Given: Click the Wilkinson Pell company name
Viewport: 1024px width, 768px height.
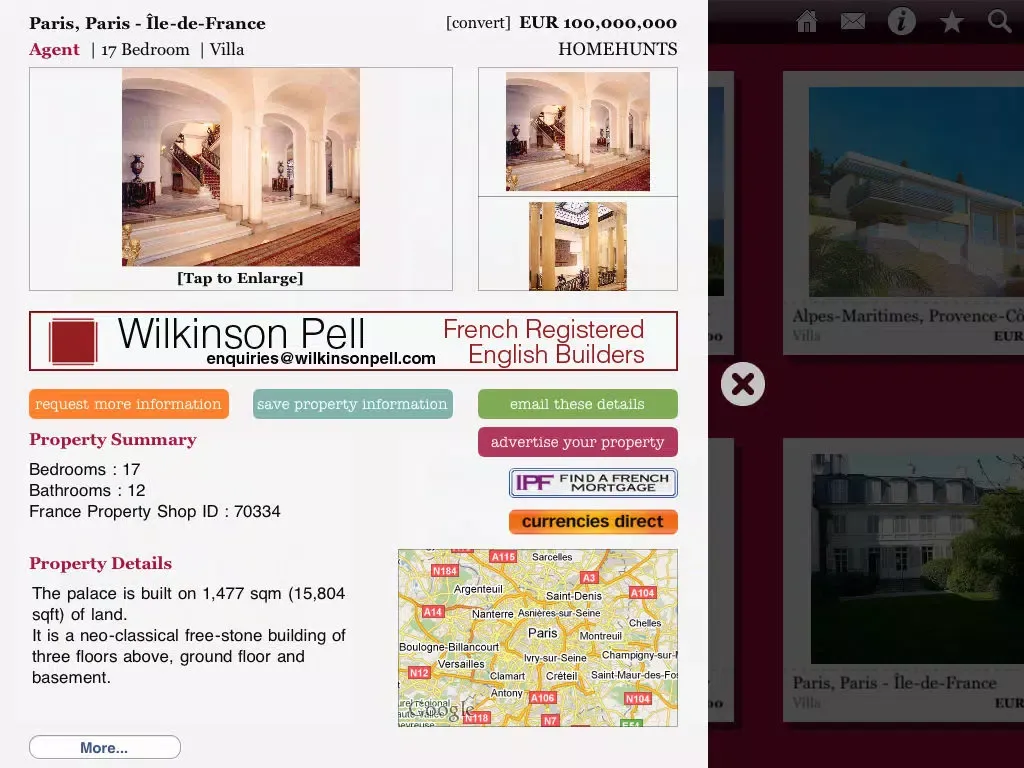Looking at the screenshot, I should click(x=241, y=334).
